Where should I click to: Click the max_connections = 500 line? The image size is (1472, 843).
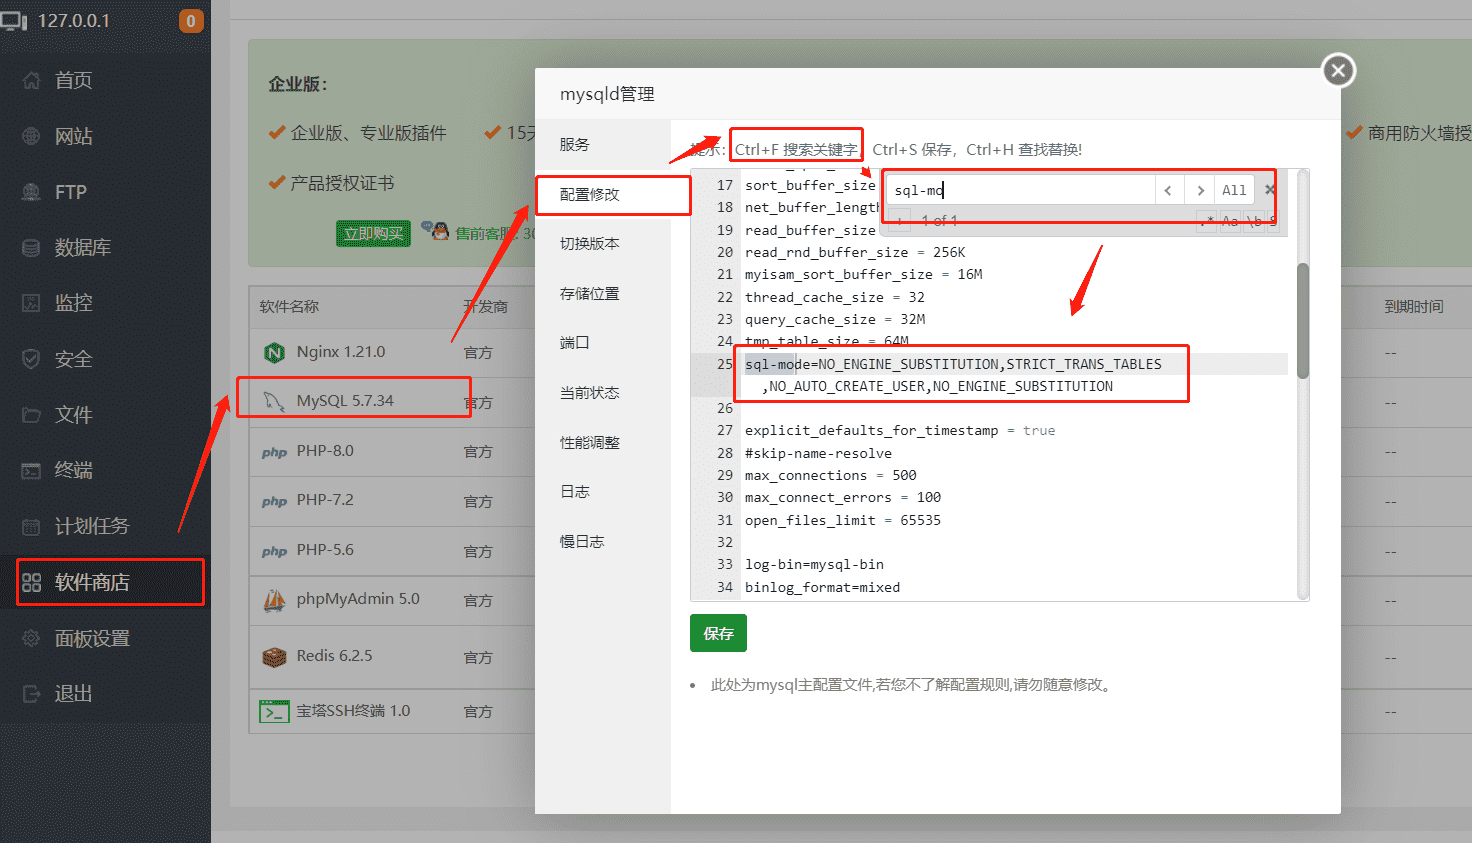(x=830, y=475)
